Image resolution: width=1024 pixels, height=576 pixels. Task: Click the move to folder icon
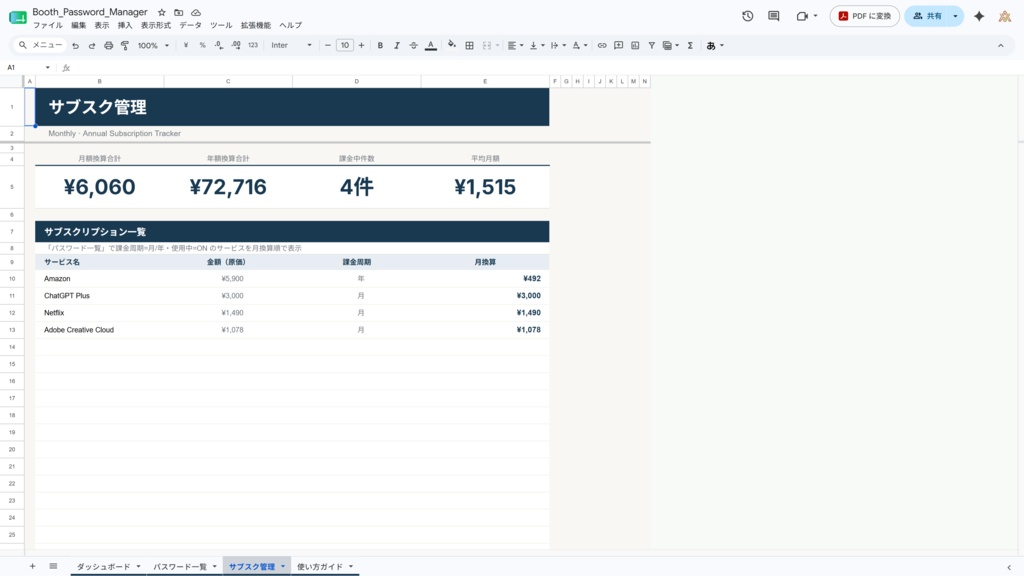178,12
